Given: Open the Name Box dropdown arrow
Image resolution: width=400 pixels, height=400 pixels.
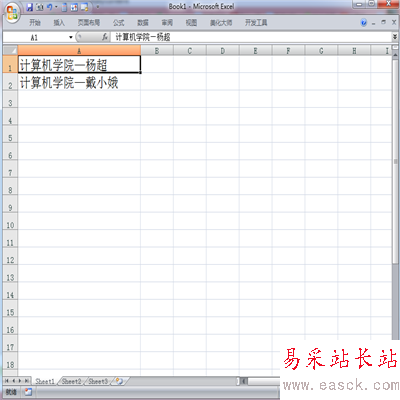Looking at the screenshot, I should (x=71, y=37).
